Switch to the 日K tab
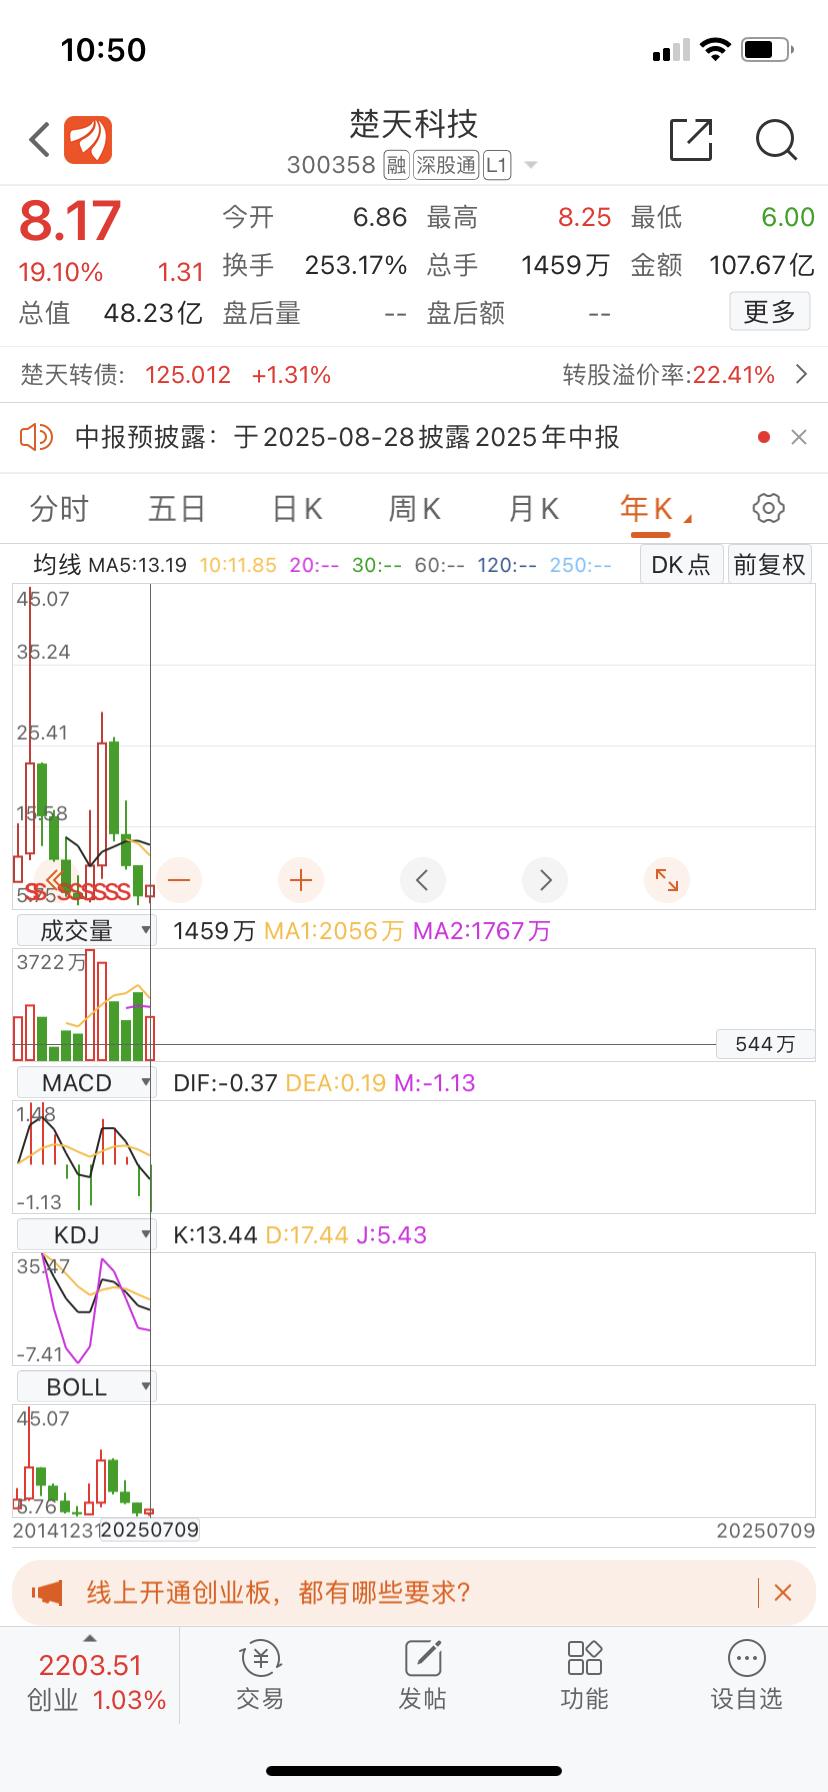Screen dimensions: 828x1792 tap(297, 509)
